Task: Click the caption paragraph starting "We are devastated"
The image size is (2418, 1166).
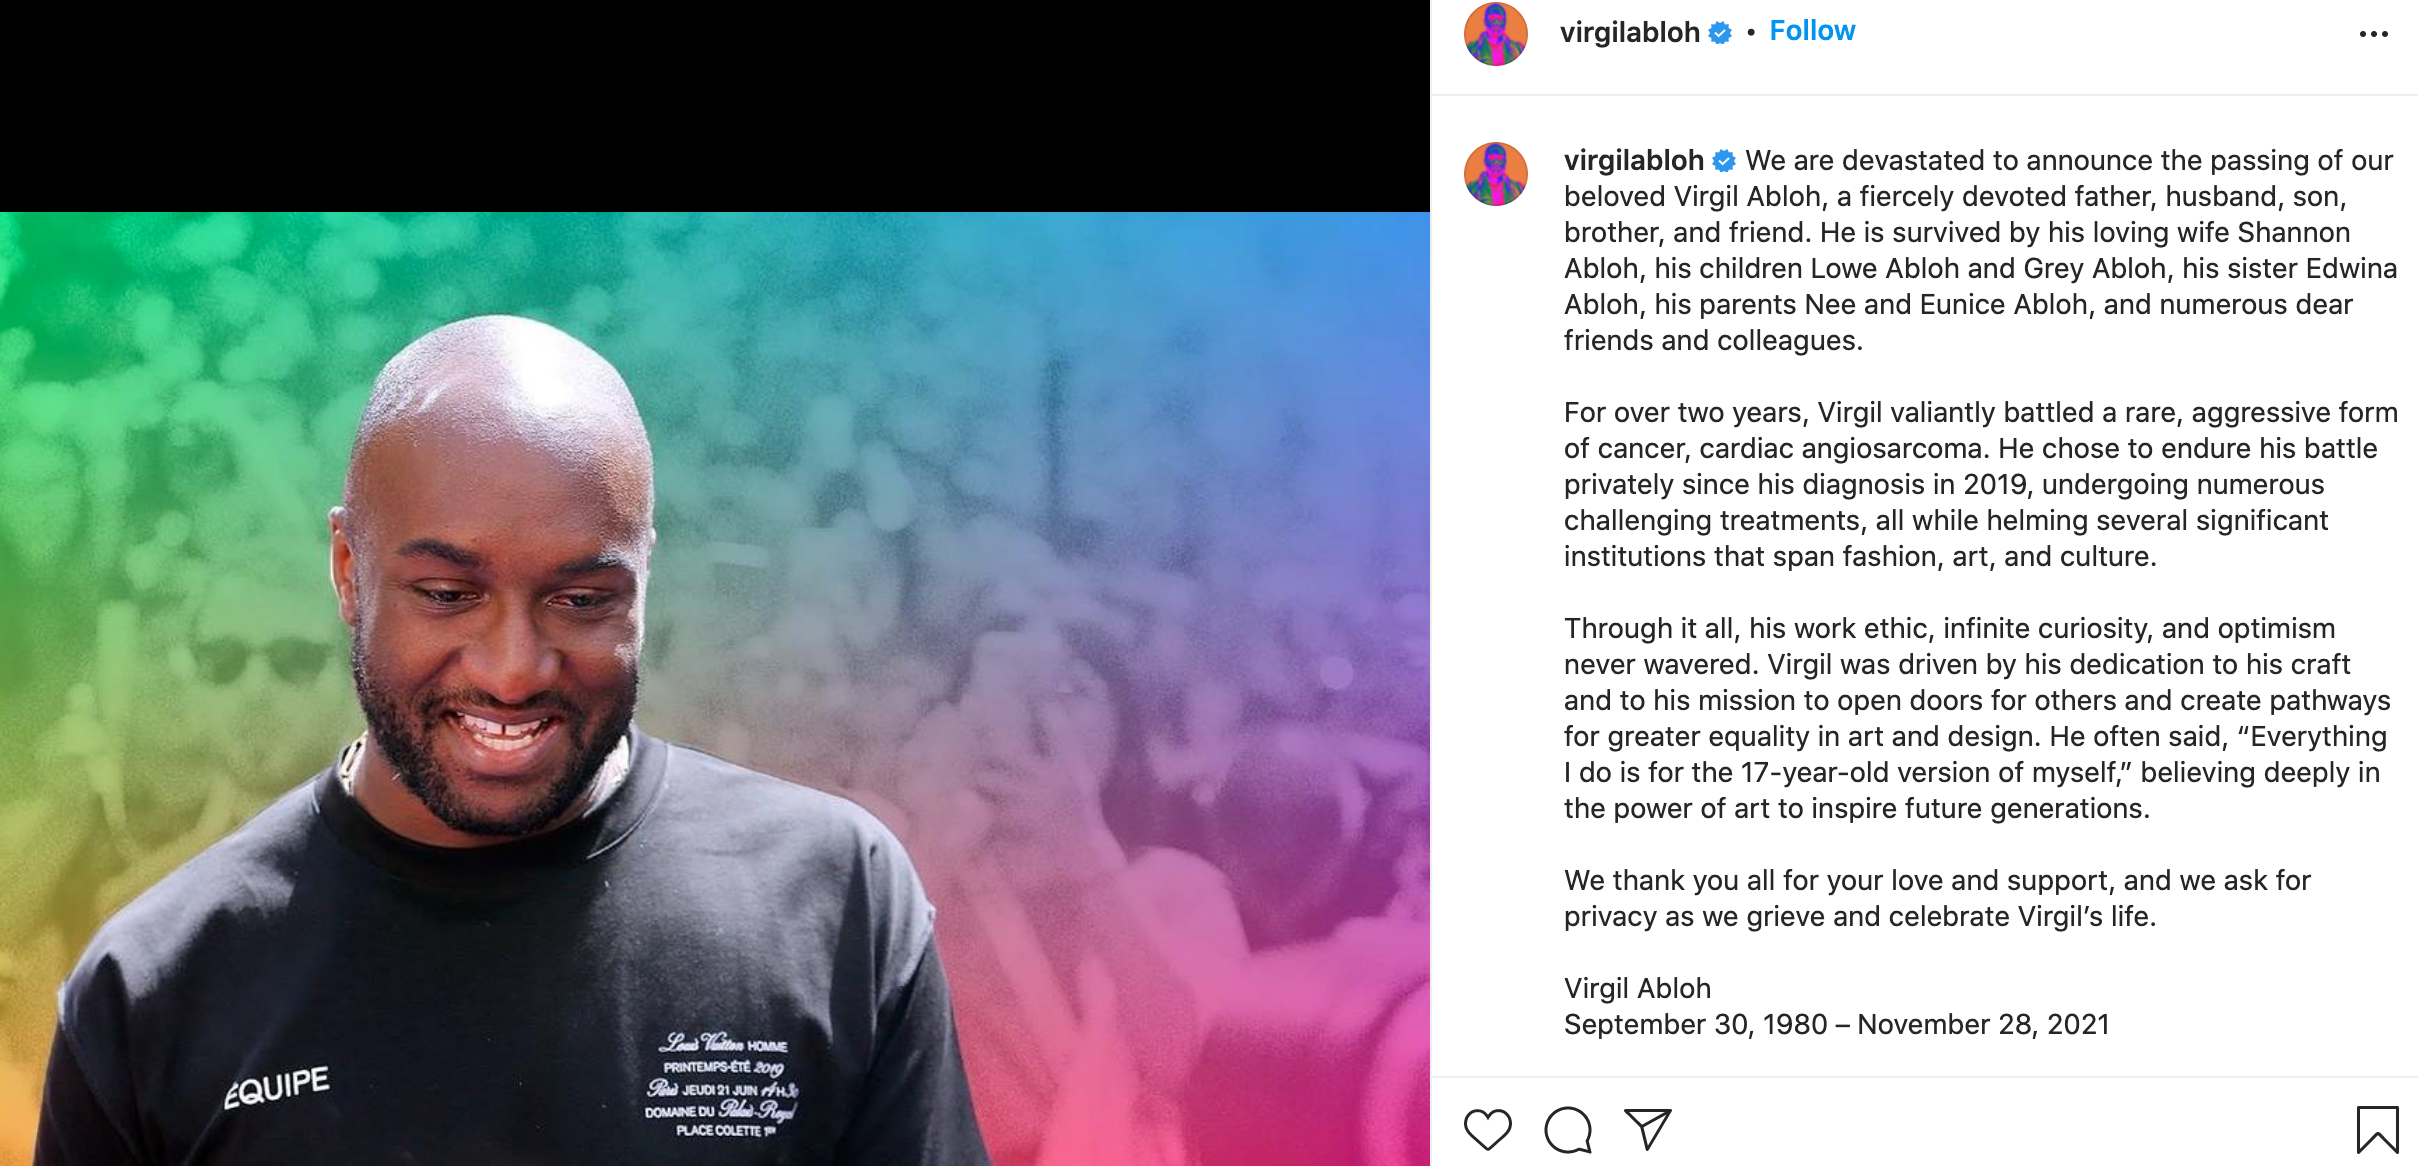Action: pos(1980,250)
